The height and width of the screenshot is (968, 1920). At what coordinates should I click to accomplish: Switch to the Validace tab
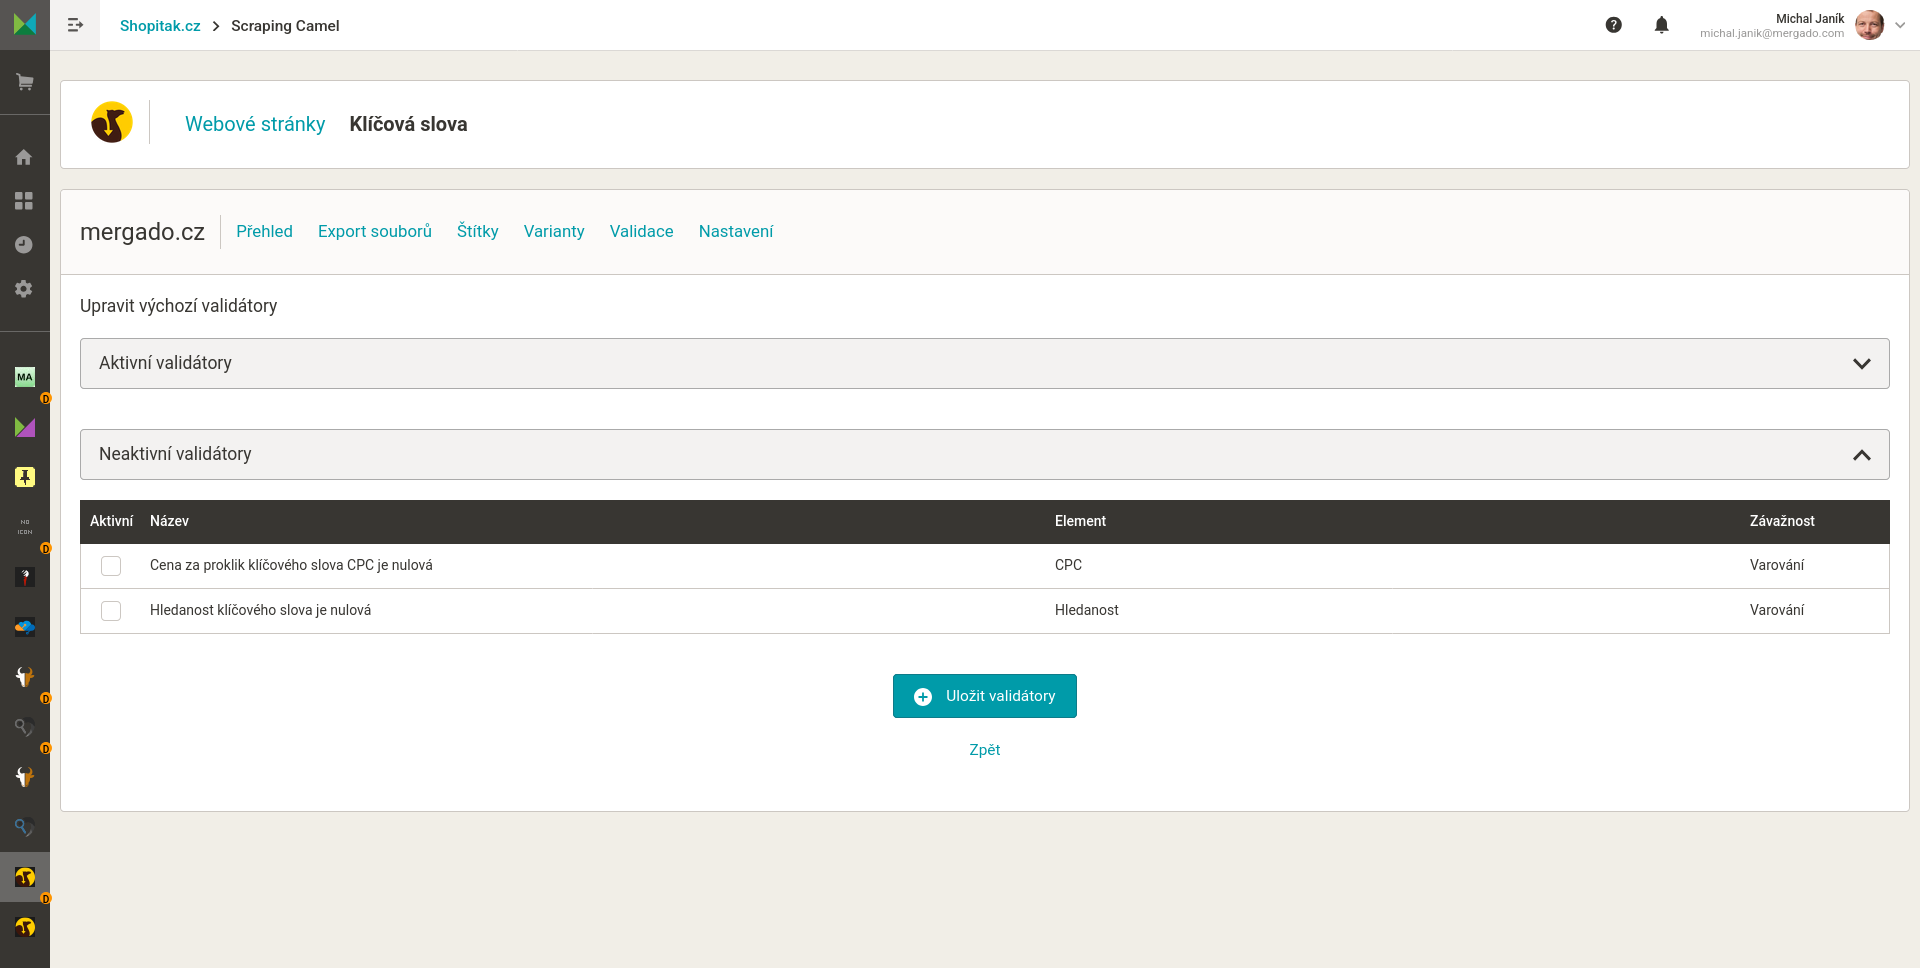[x=641, y=231]
